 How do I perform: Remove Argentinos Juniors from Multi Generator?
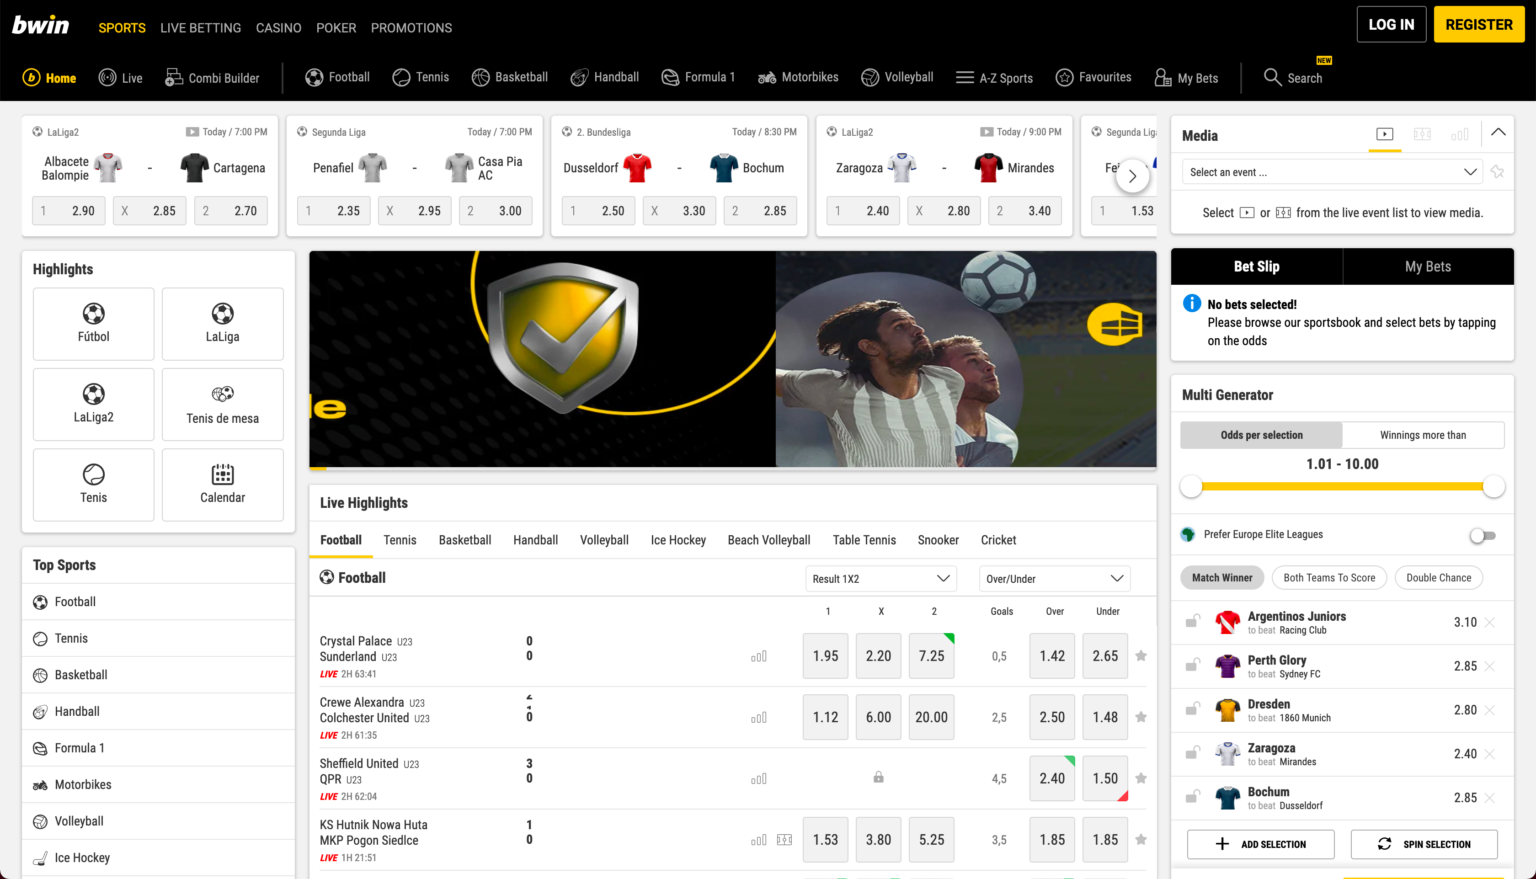point(1490,622)
